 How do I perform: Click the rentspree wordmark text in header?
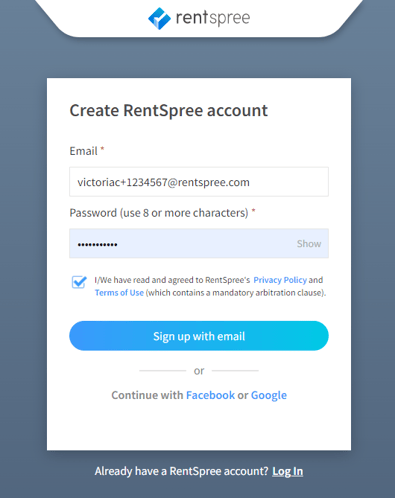click(213, 18)
